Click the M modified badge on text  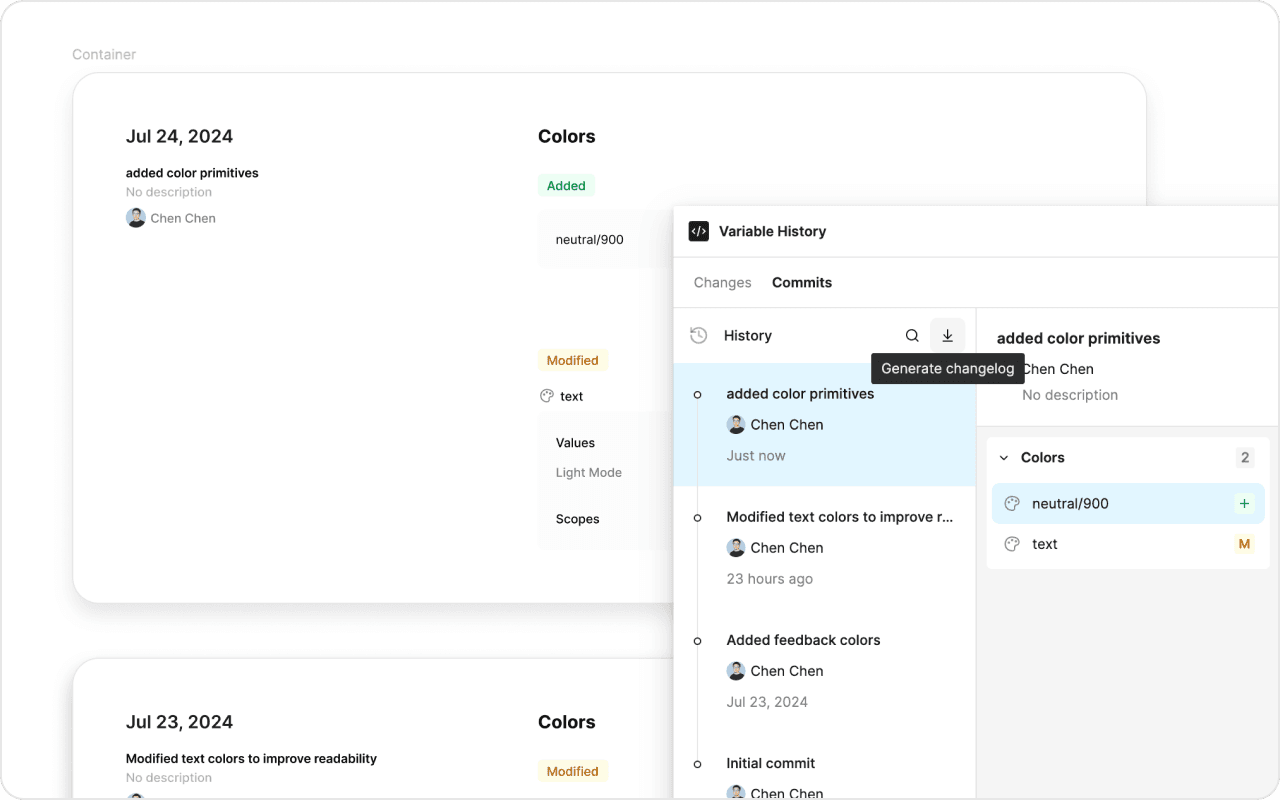1244,545
